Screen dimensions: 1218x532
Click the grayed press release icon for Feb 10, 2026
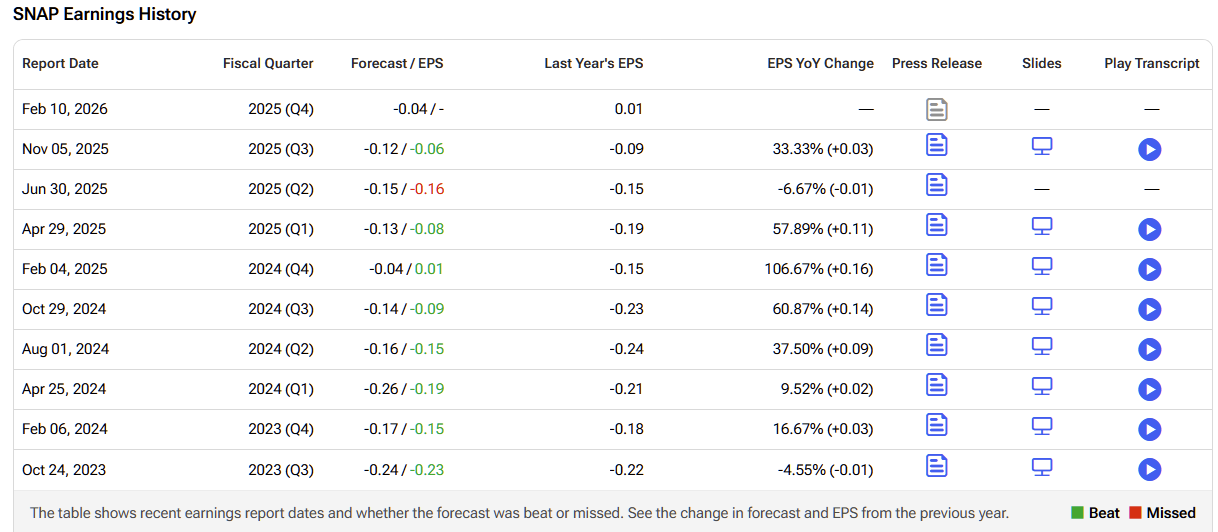click(x=936, y=110)
